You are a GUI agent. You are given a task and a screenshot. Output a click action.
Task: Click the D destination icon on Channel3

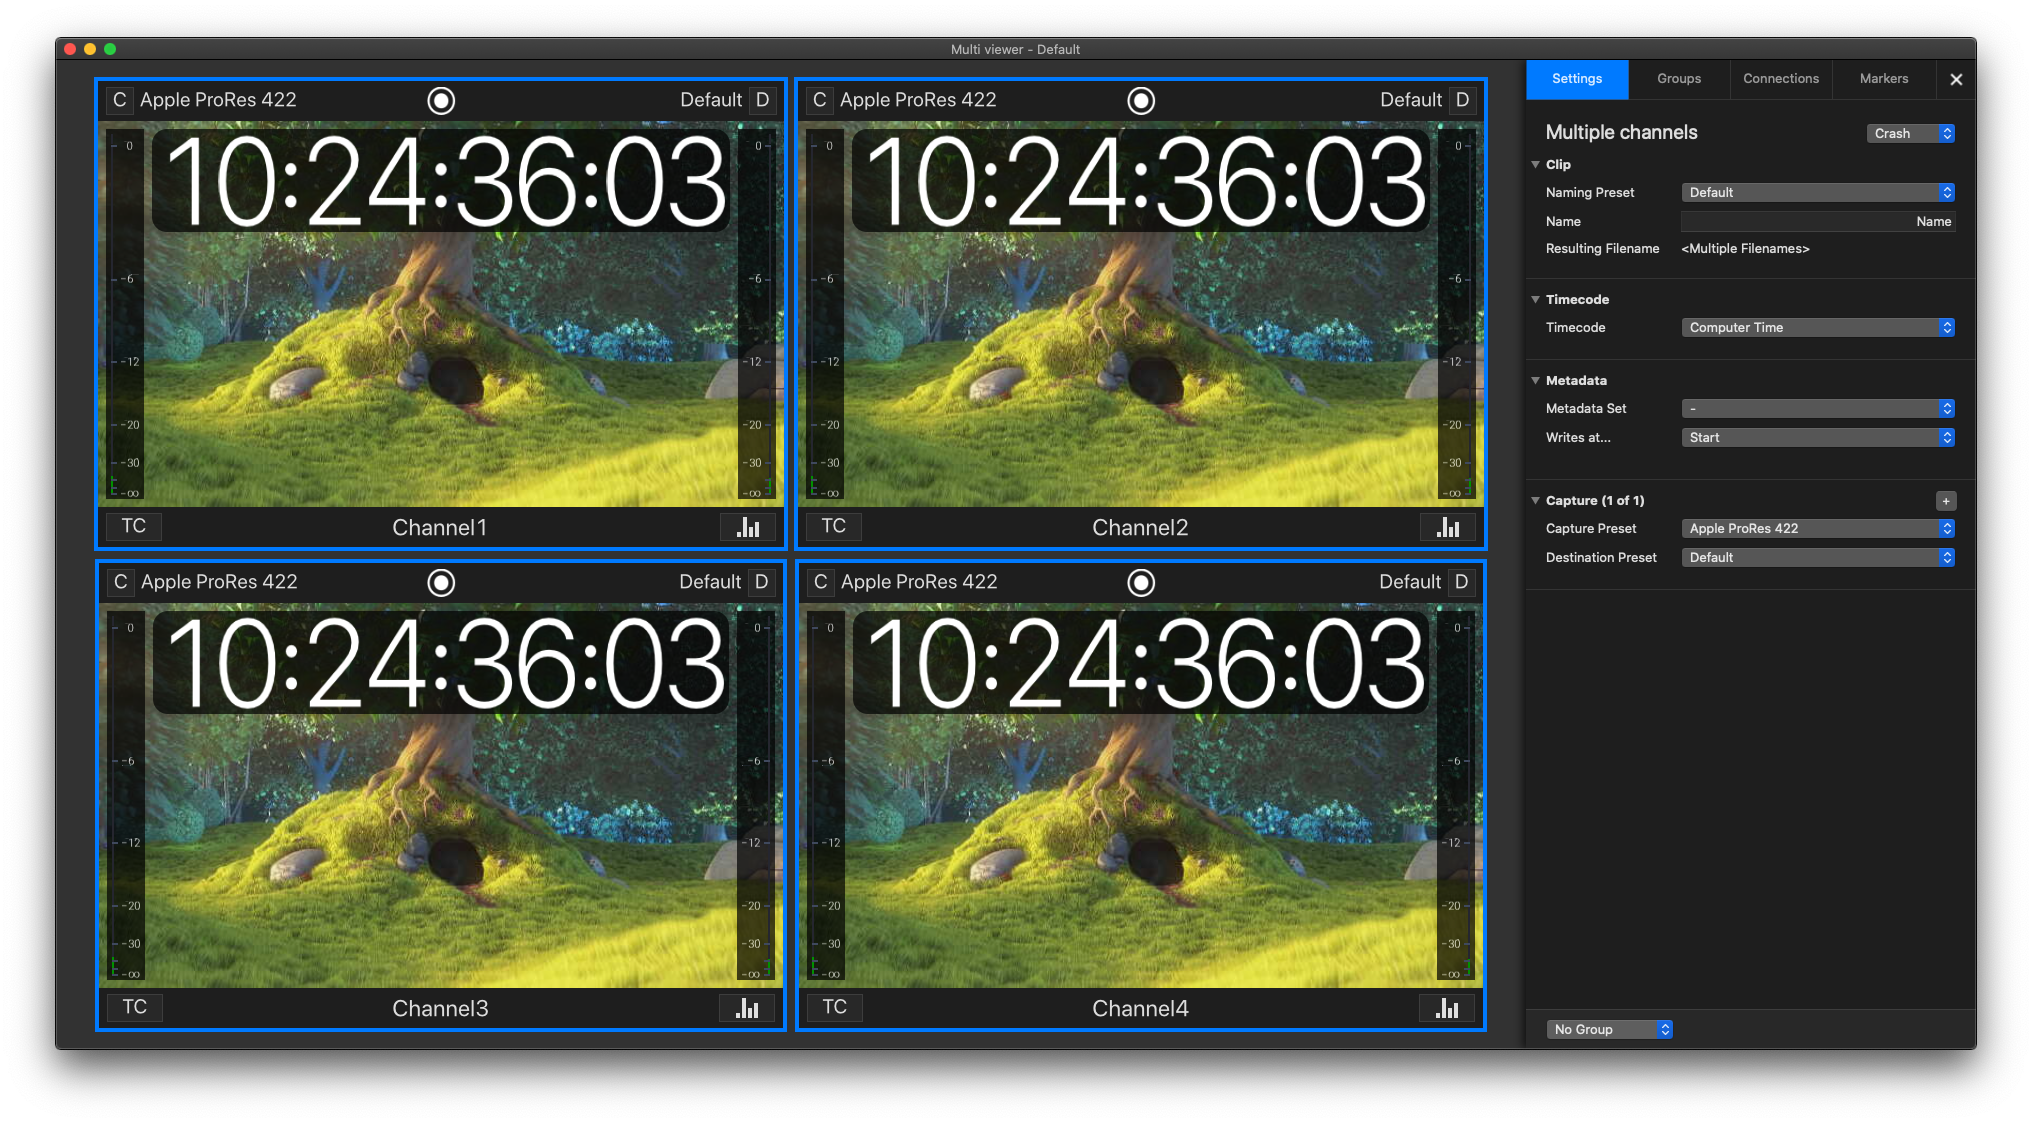tap(762, 582)
